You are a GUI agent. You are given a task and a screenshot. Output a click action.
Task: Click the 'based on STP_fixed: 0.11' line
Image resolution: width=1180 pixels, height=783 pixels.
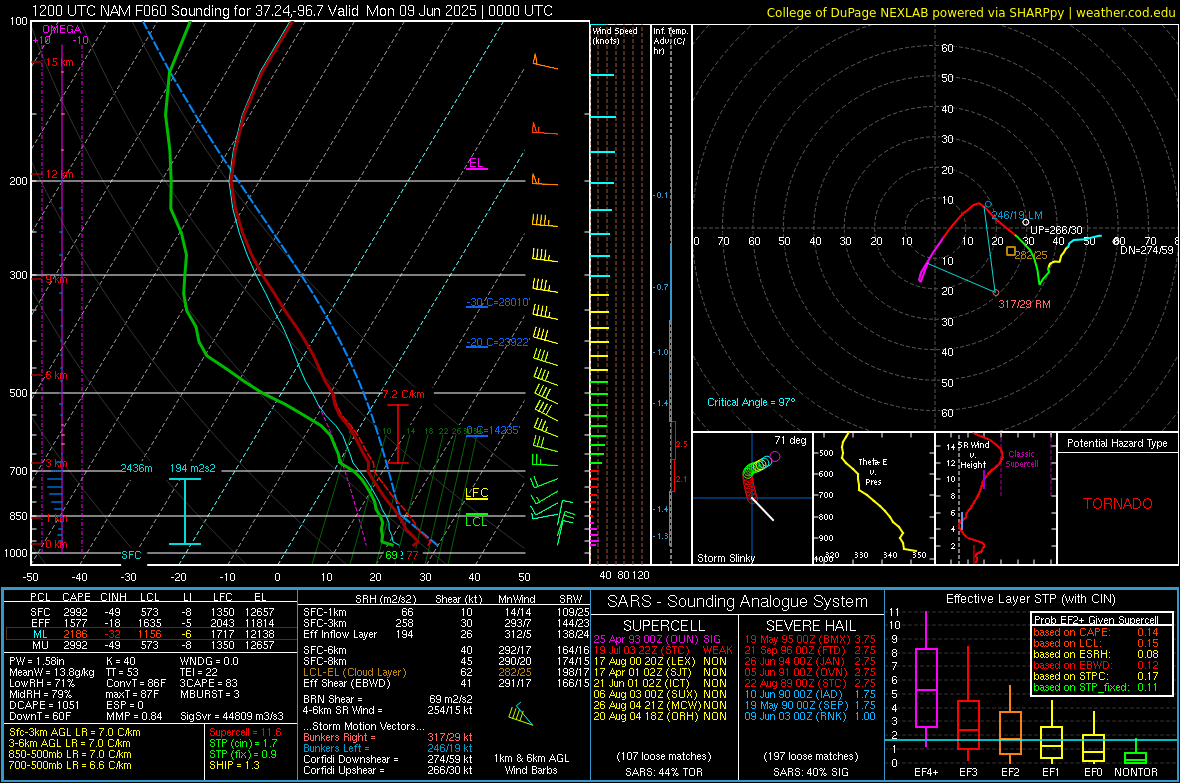1096,687
